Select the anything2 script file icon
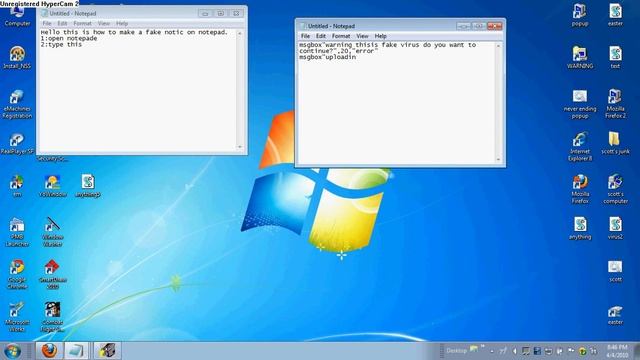This screenshot has height=360, width=640. pyautogui.click(x=88, y=186)
